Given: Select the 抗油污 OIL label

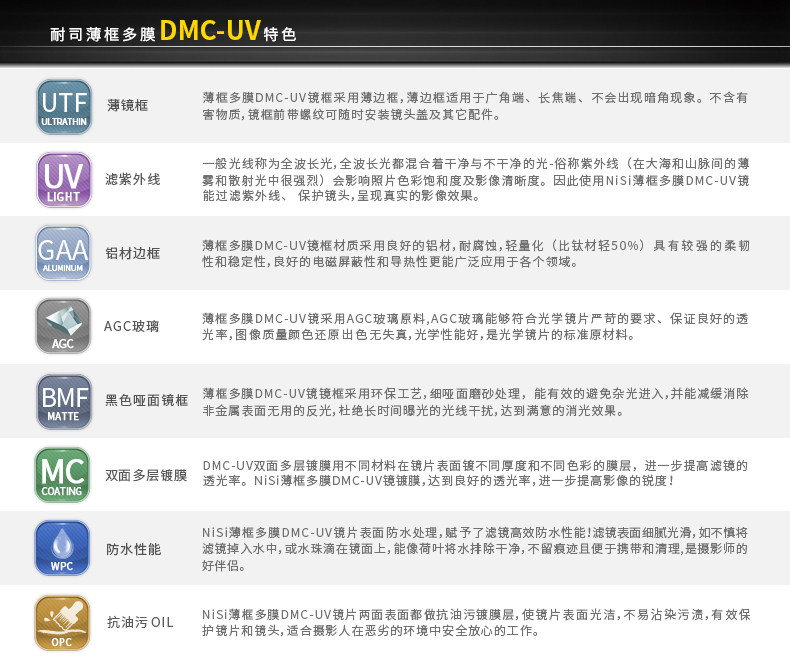Looking at the screenshot, I should coord(140,622).
